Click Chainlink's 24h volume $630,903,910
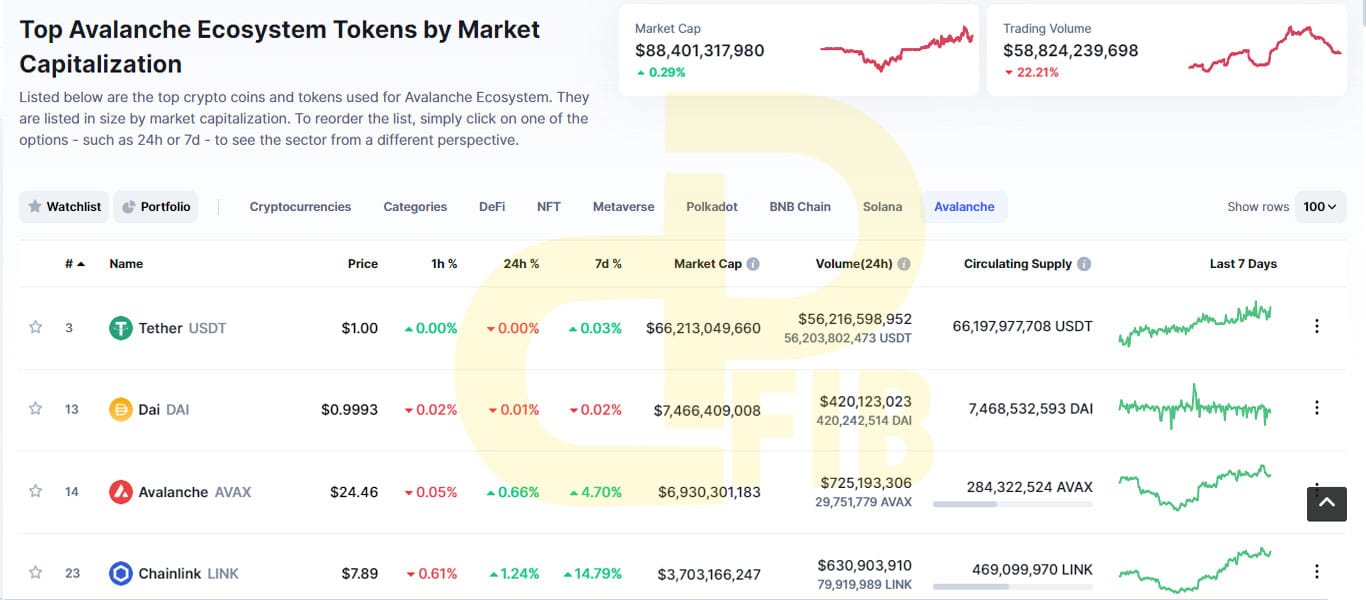This screenshot has width=1366, height=600. point(865,565)
